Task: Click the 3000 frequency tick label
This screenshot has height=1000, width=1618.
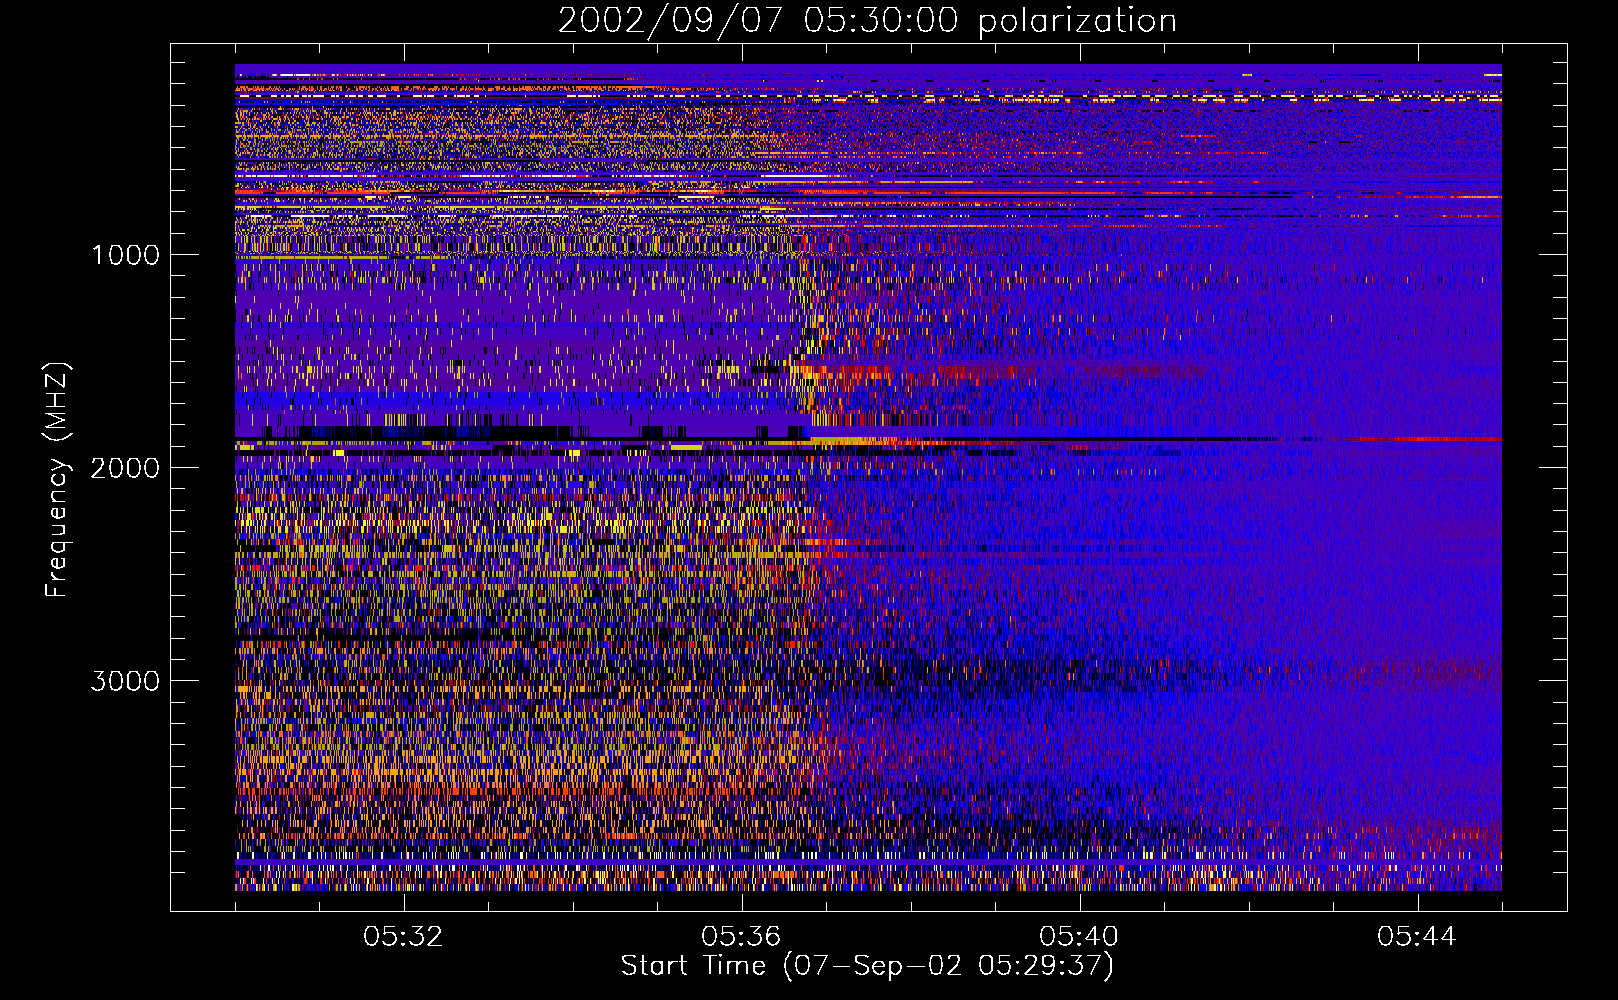Action: coord(125,681)
